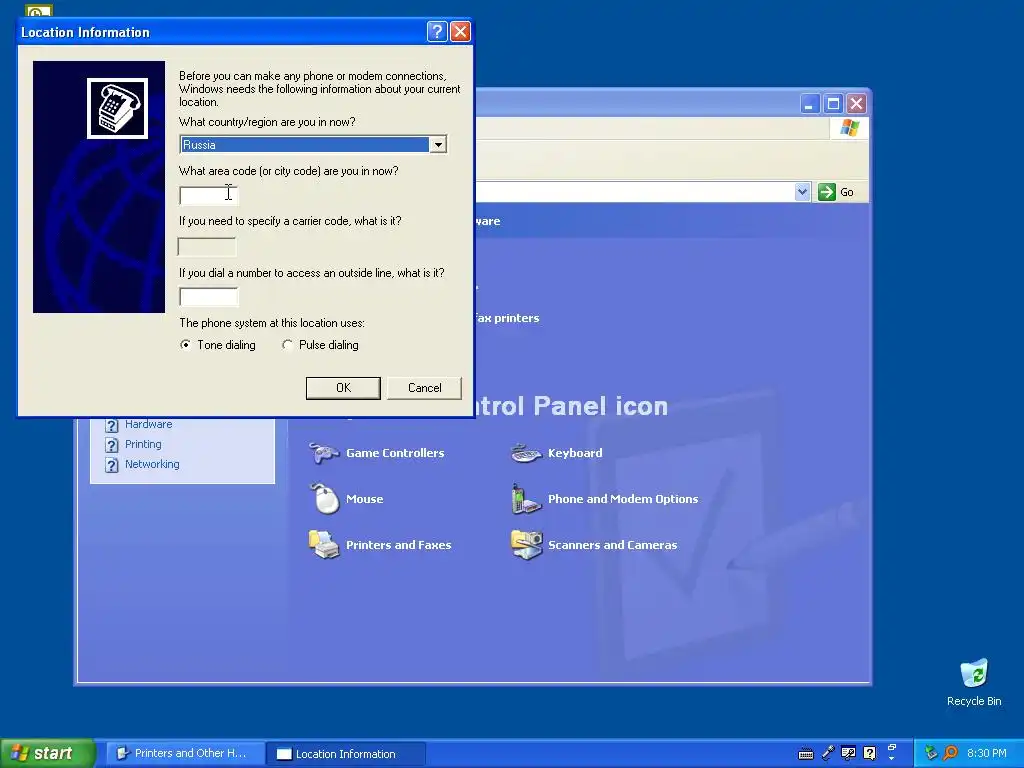Open the Keyboard control panel icon
Screen dimensions: 1024x768
click(x=526, y=453)
